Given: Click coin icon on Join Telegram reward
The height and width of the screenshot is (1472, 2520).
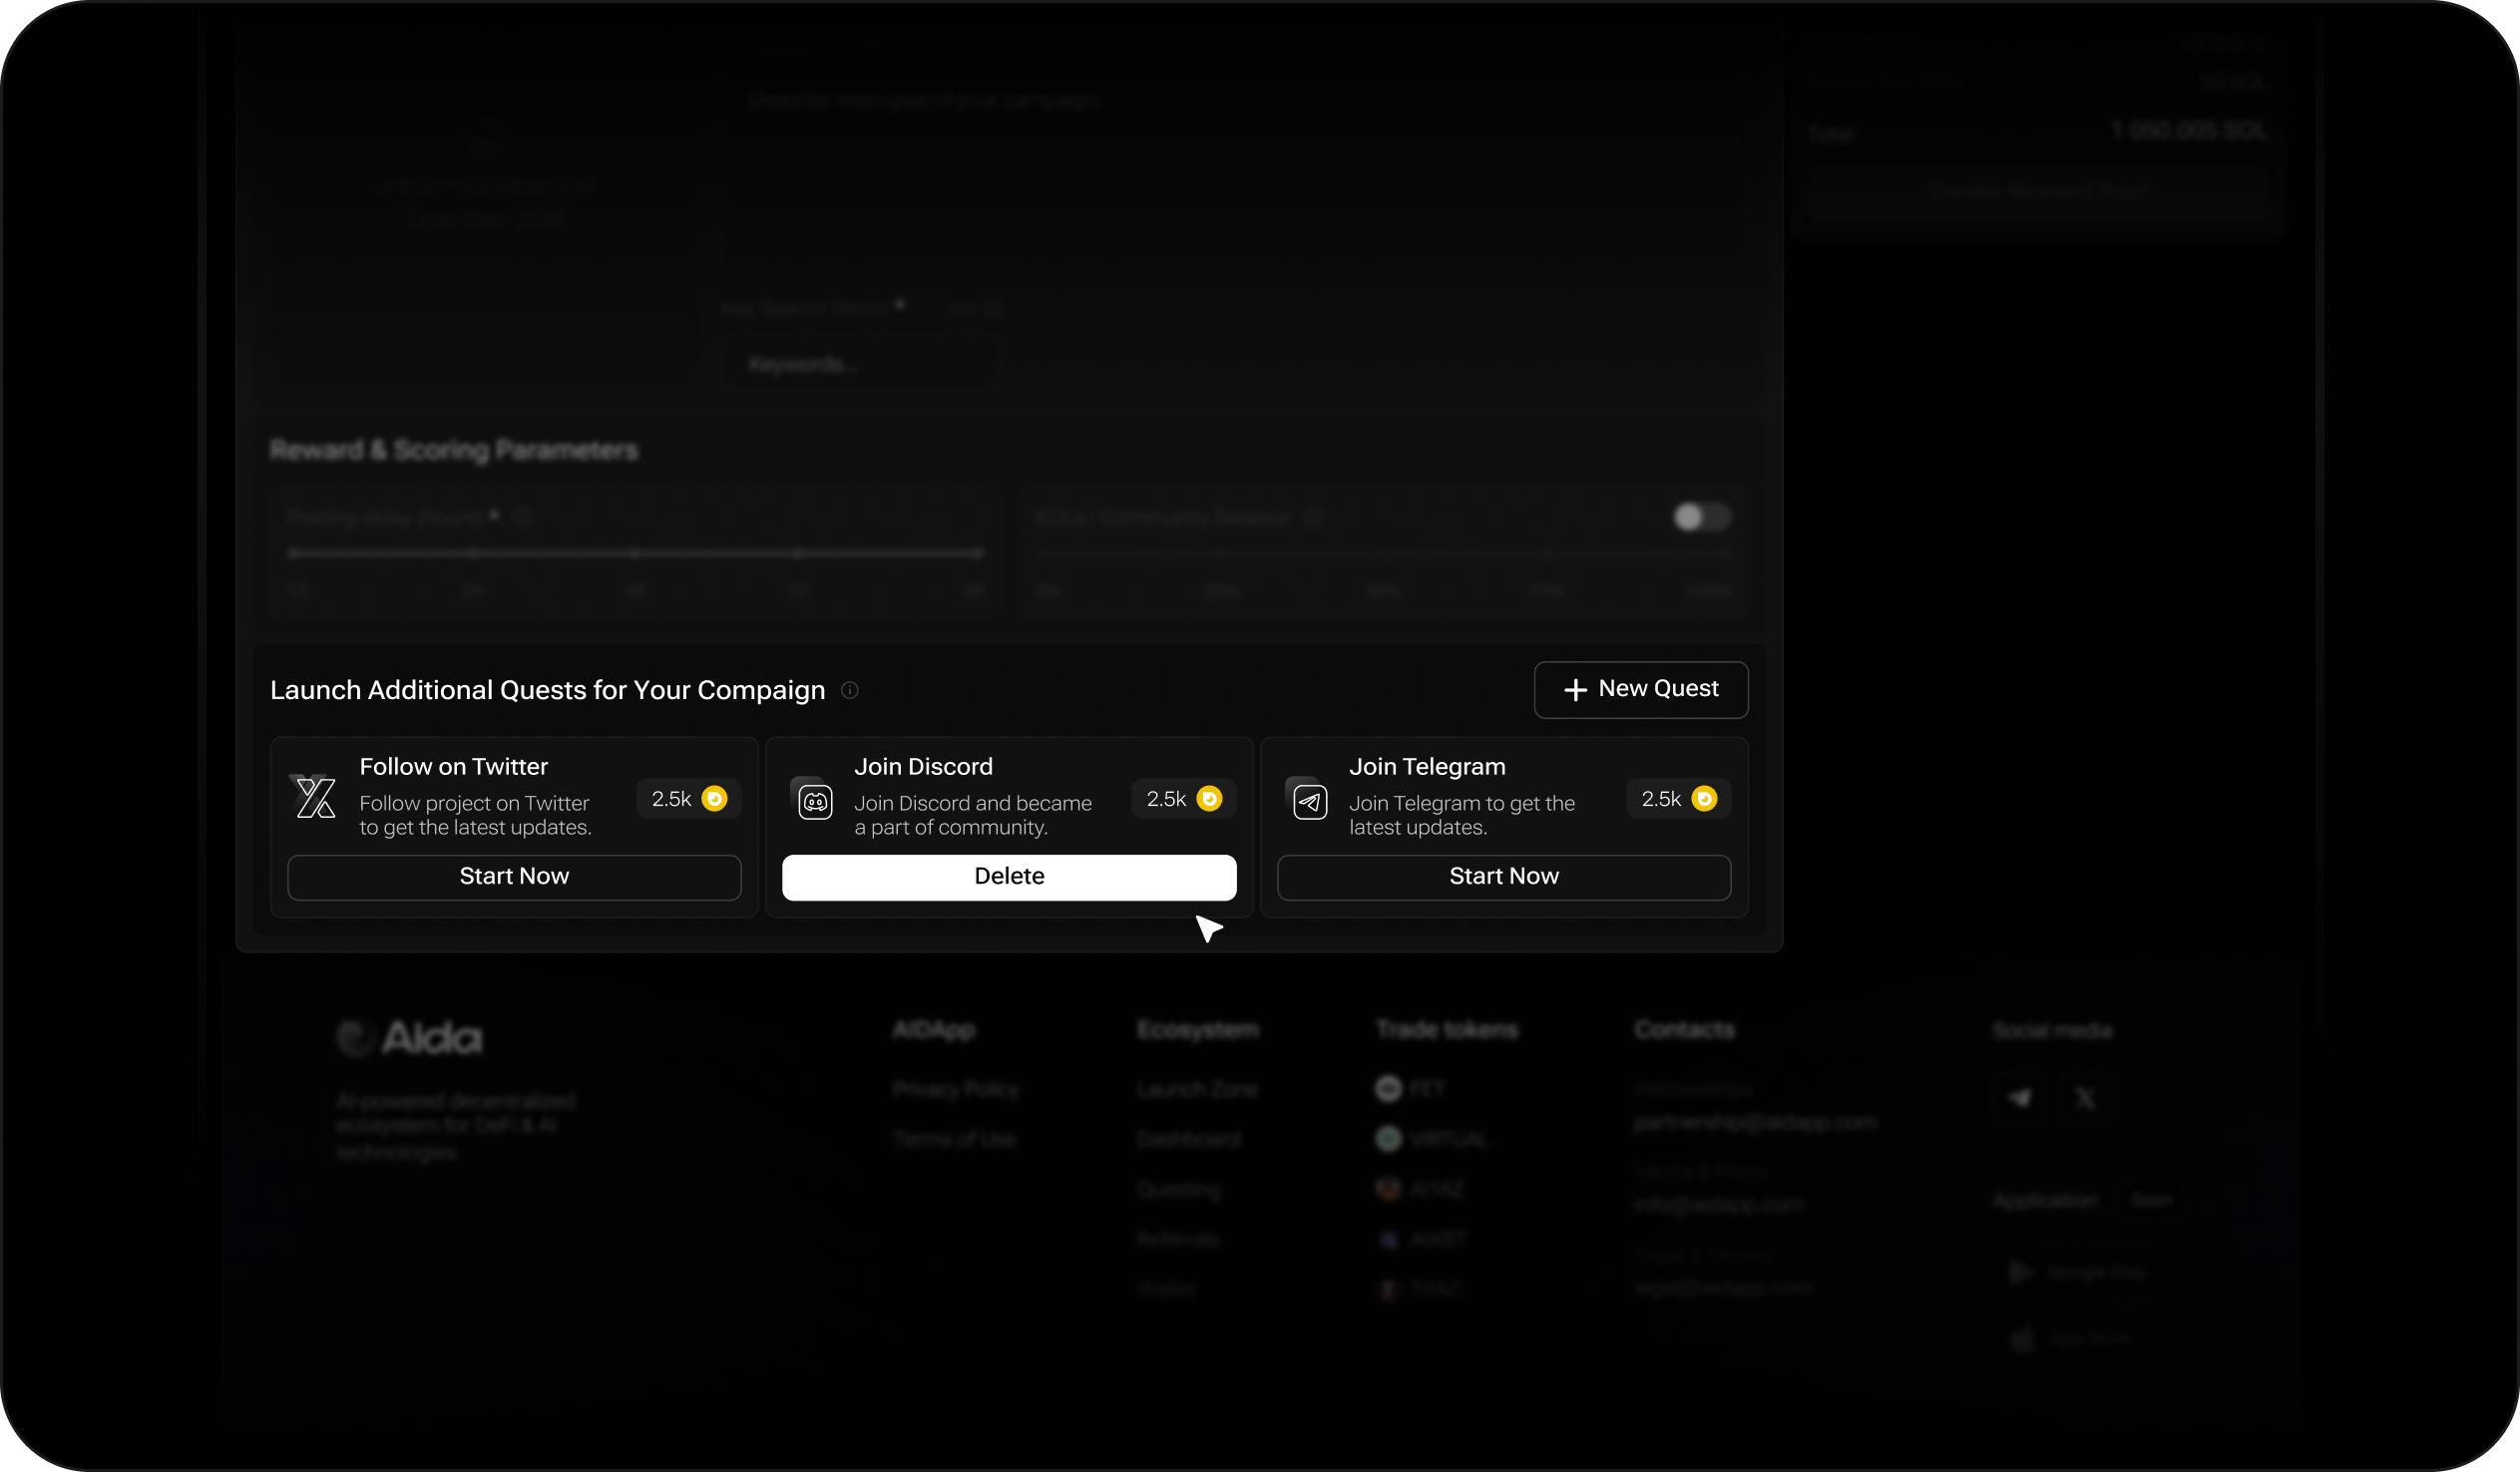Looking at the screenshot, I should [x=1704, y=798].
